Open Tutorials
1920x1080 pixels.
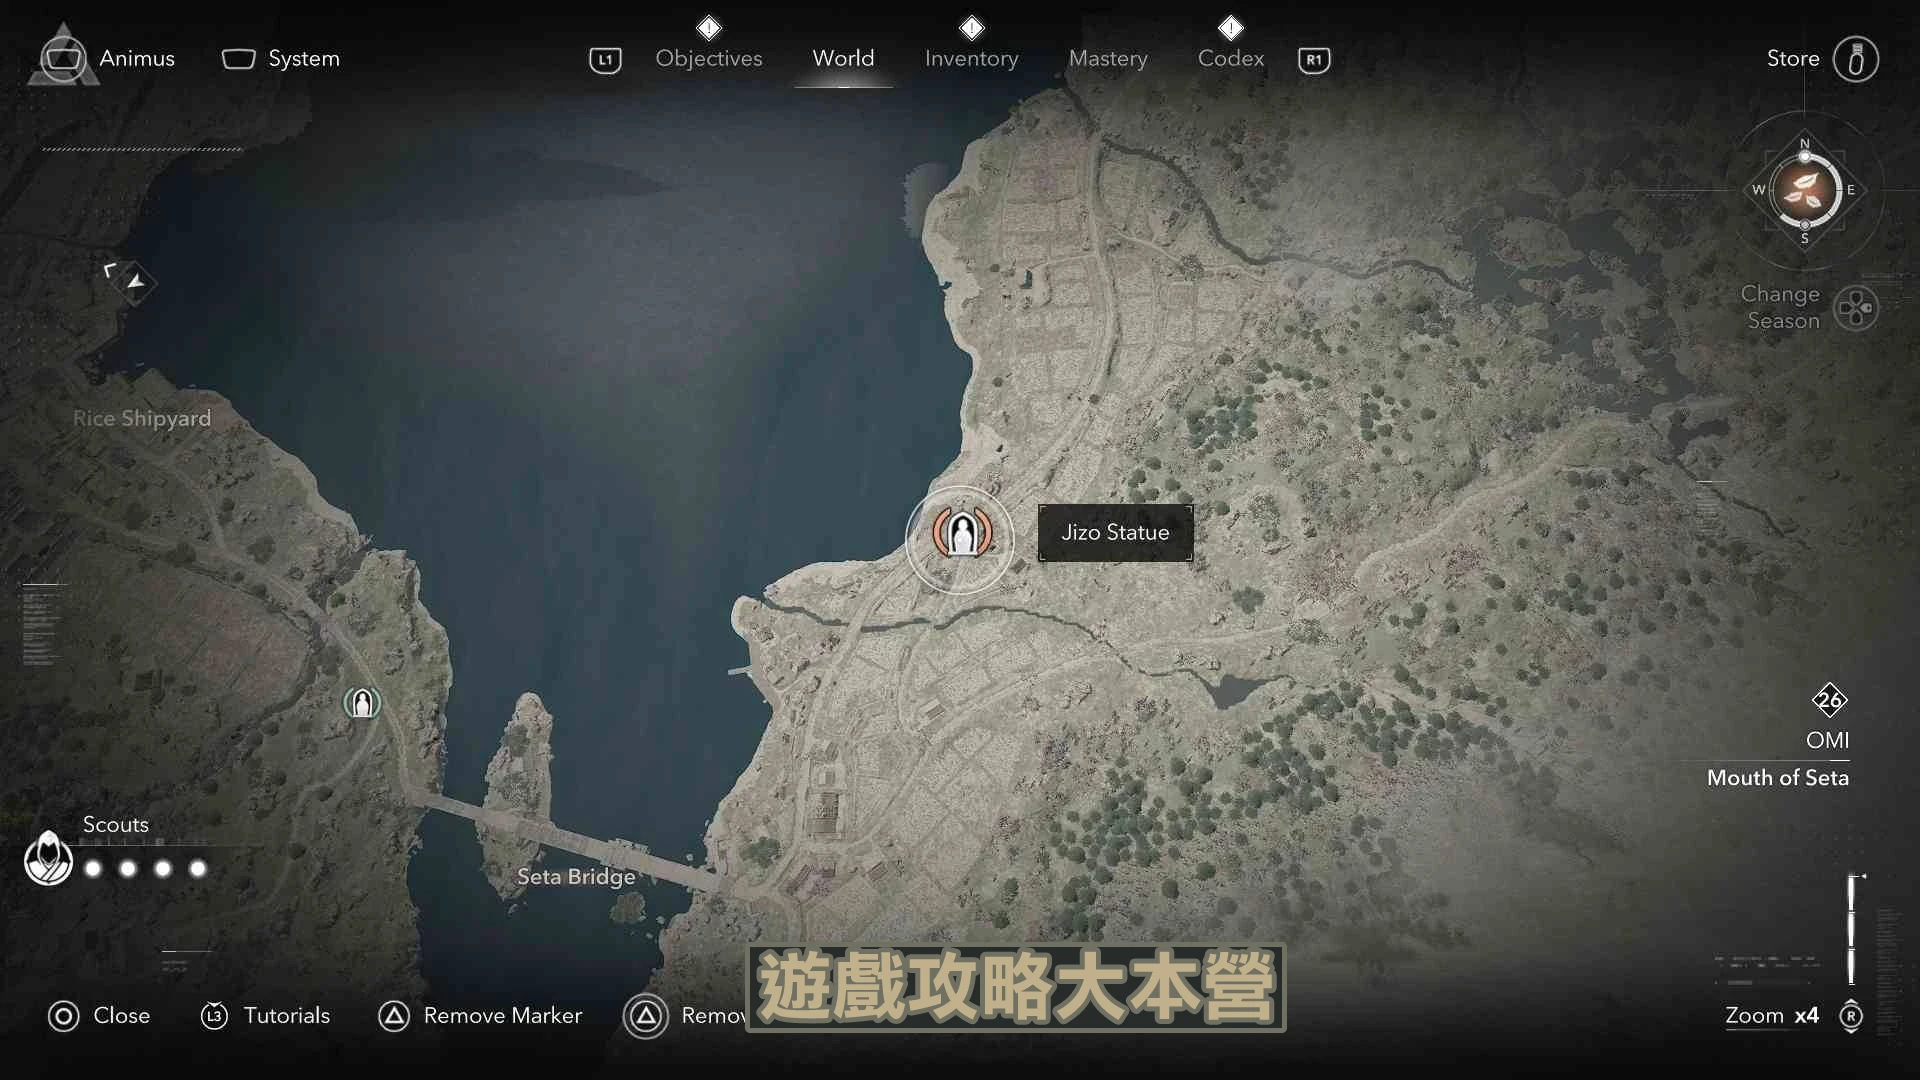(x=287, y=1016)
